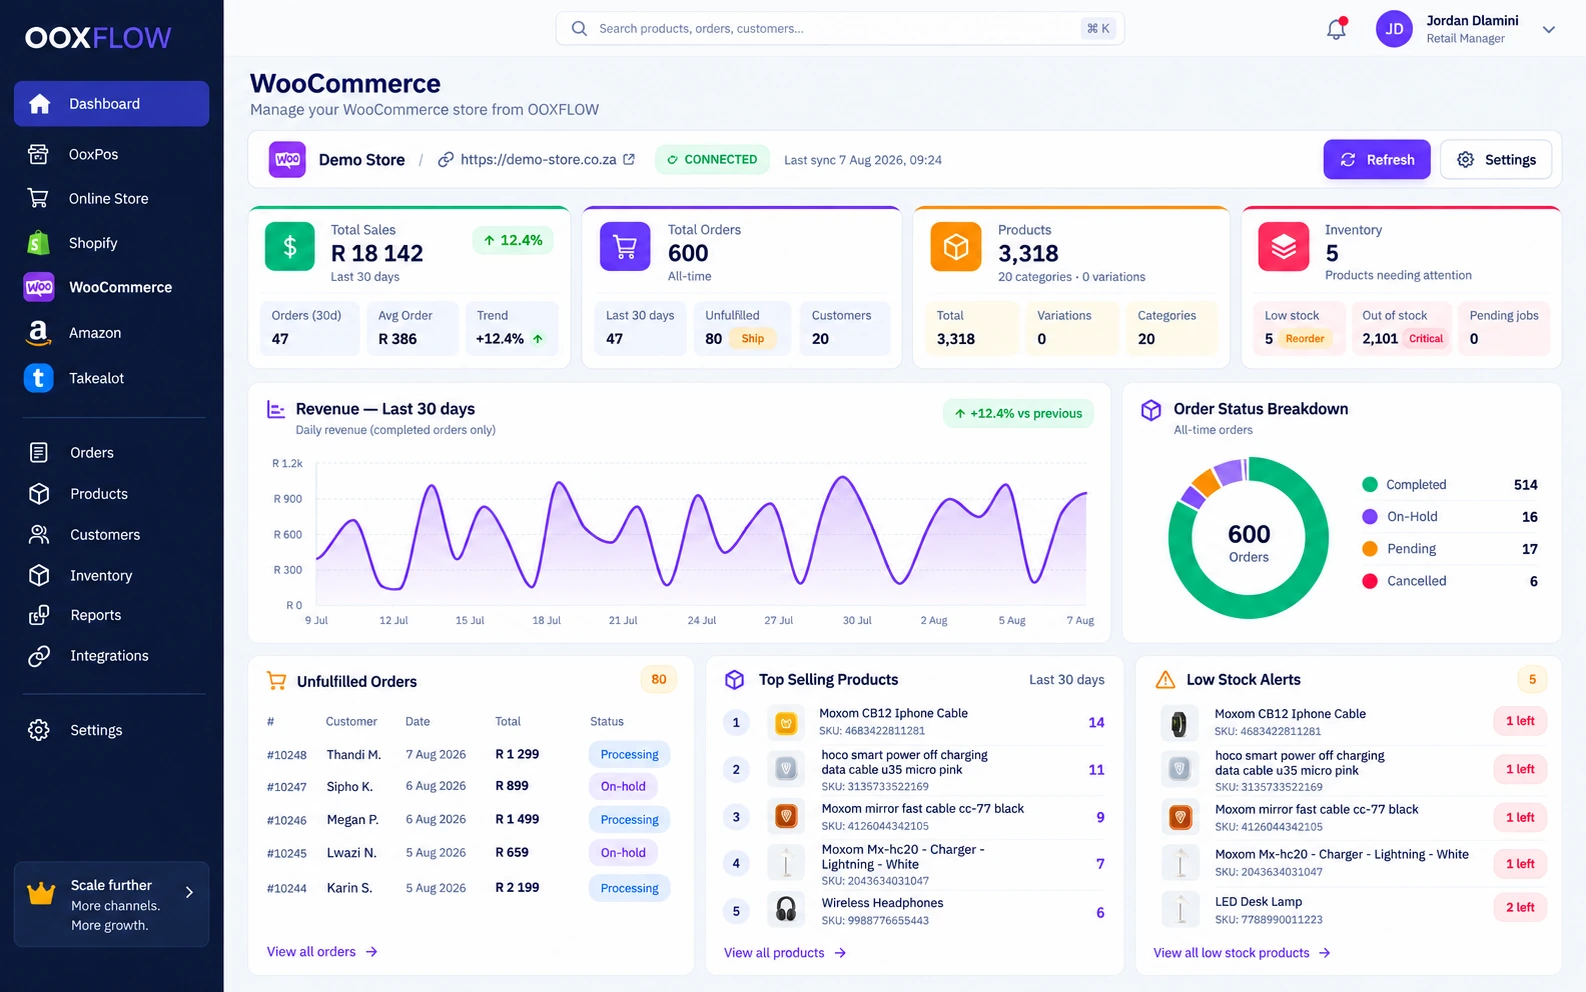
Task: Click the Total Sales dollar icon
Action: pyautogui.click(x=290, y=246)
